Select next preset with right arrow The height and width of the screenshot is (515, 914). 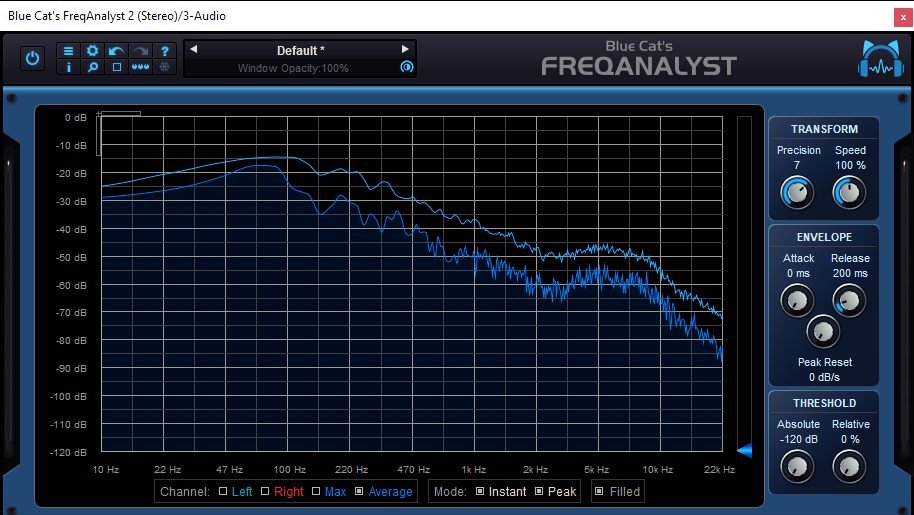tap(405, 50)
